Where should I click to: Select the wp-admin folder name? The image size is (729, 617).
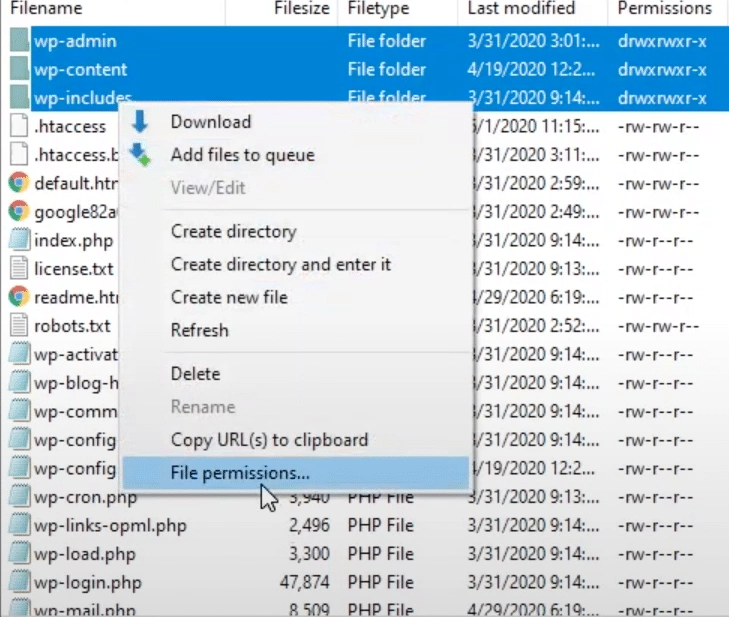tap(75, 41)
